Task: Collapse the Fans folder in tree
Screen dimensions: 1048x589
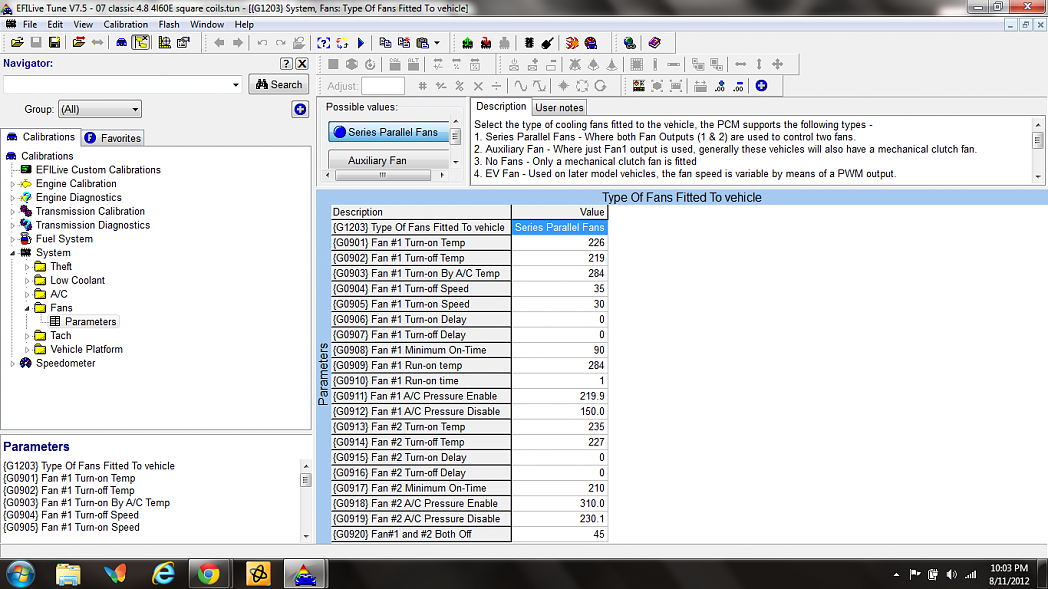Action: pos(28,308)
